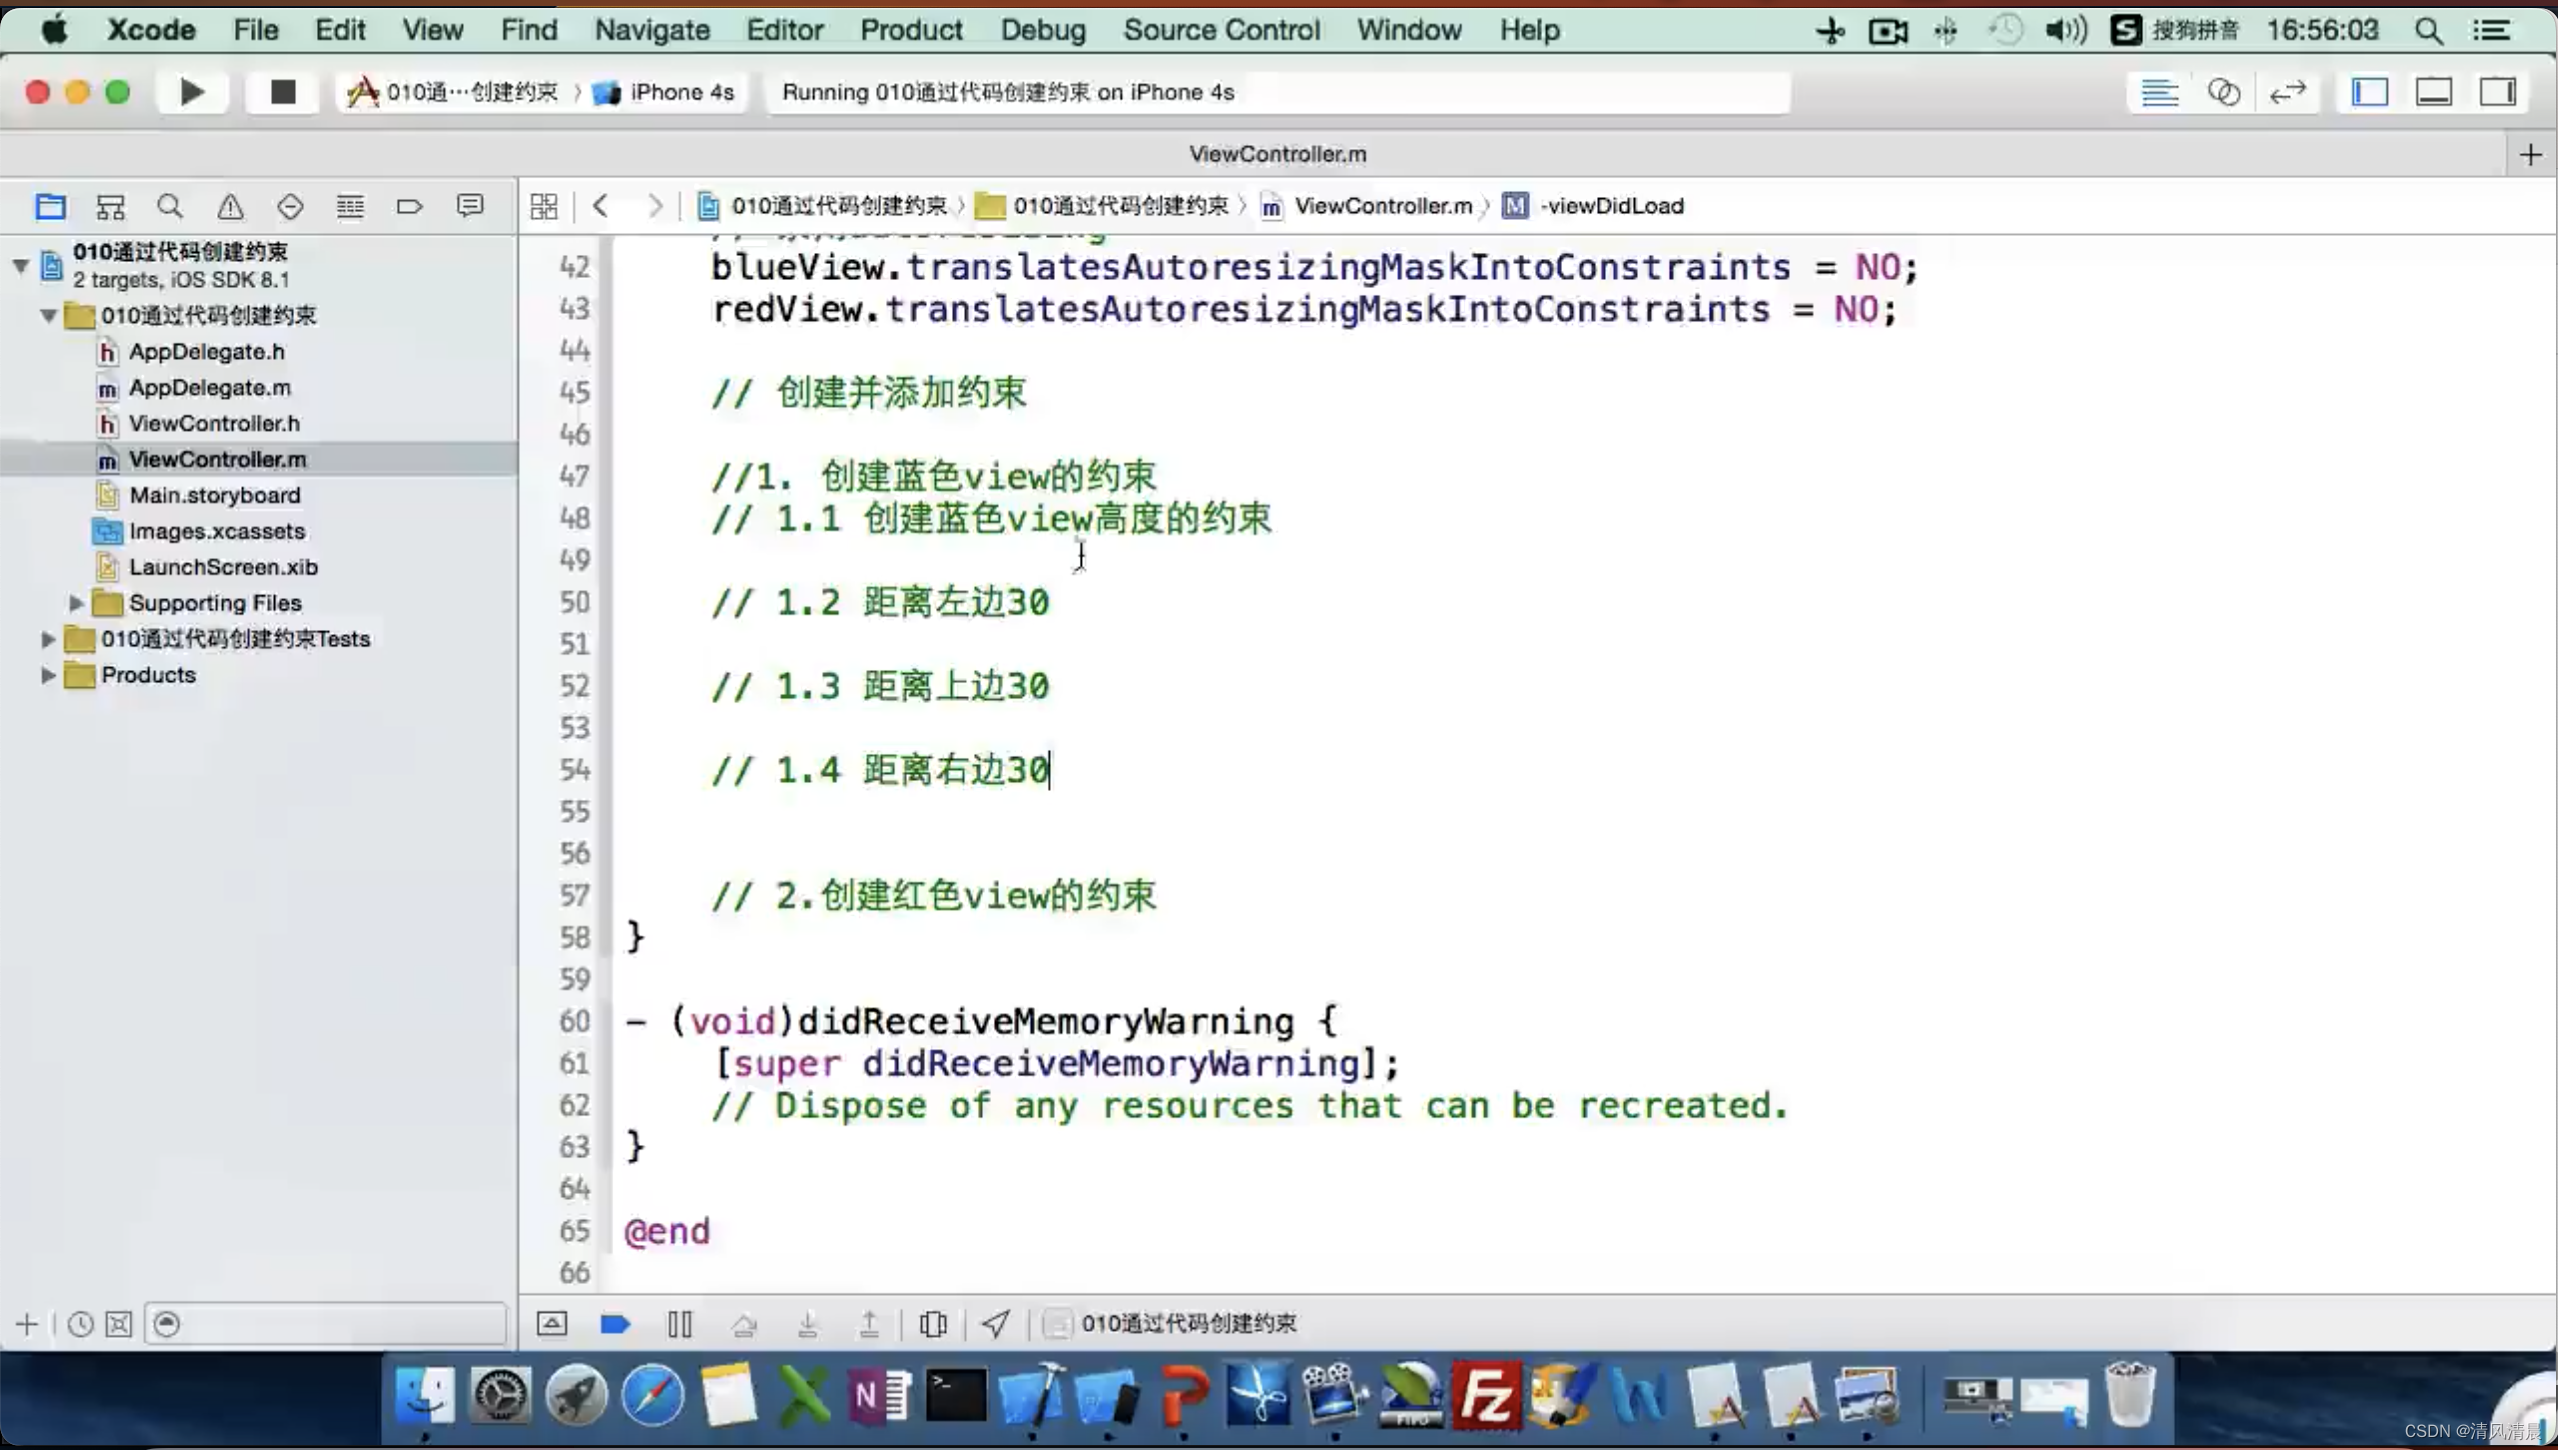The height and width of the screenshot is (1450, 2558).
Task: Open the symbol navigator panel
Action: (111, 206)
